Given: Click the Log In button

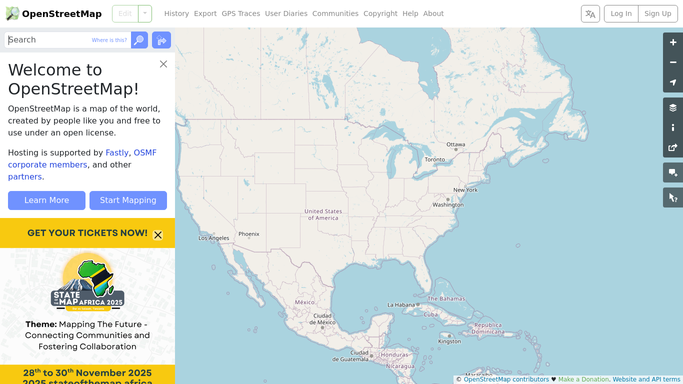Looking at the screenshot, I should (621, 14).
